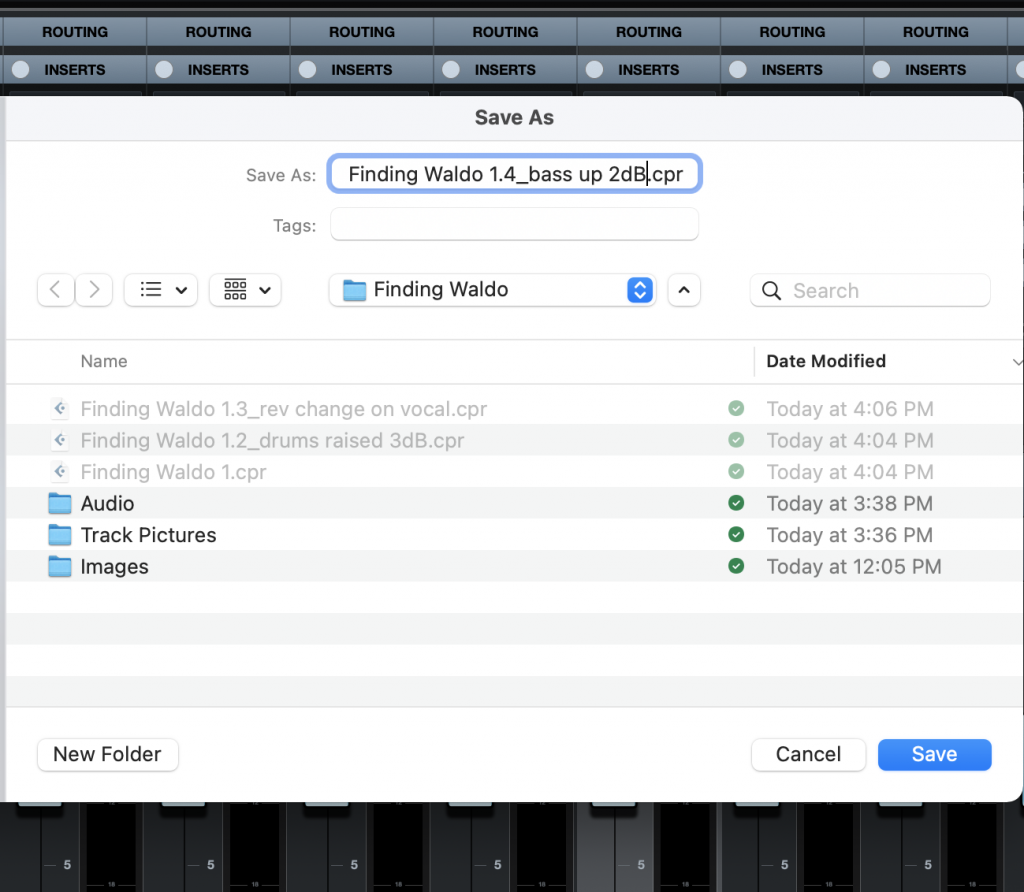Go back with the left chevron
Screen dimensions: 1024x892
(56, 290)
